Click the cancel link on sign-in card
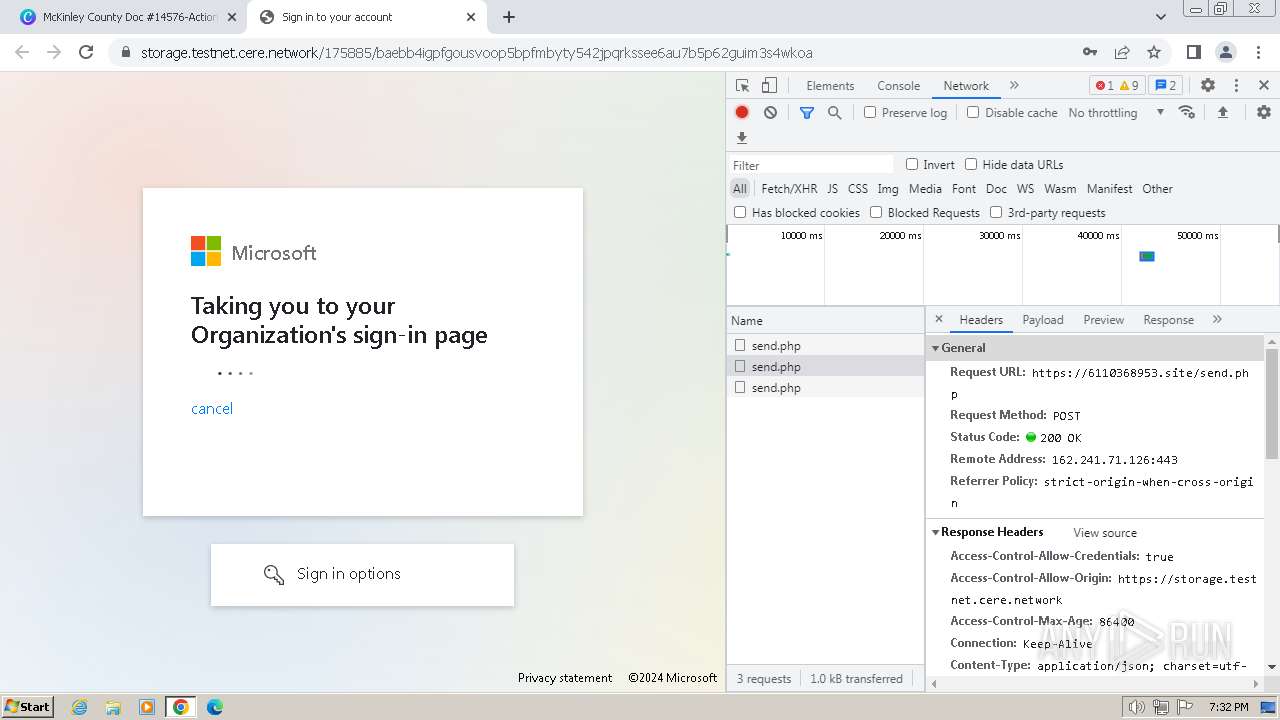 click(x=212, y=408)
